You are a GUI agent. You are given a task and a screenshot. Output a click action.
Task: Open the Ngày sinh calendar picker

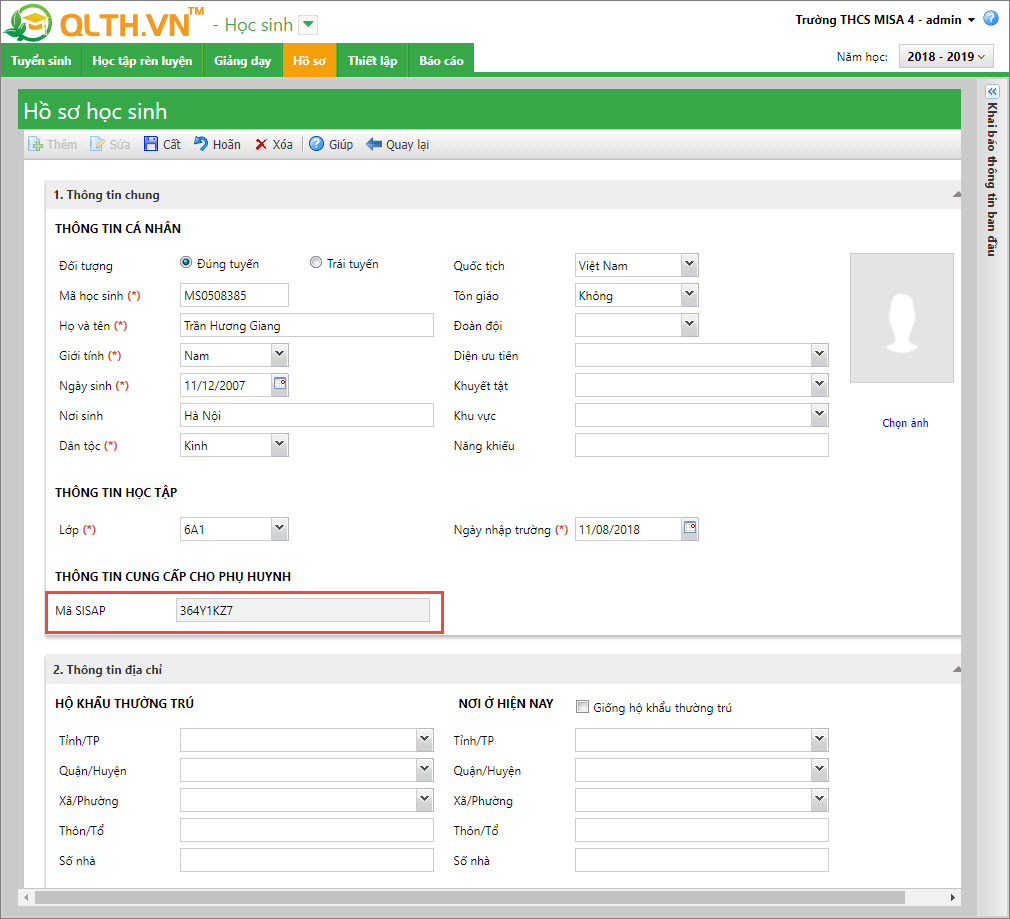(x=280, y=385)
